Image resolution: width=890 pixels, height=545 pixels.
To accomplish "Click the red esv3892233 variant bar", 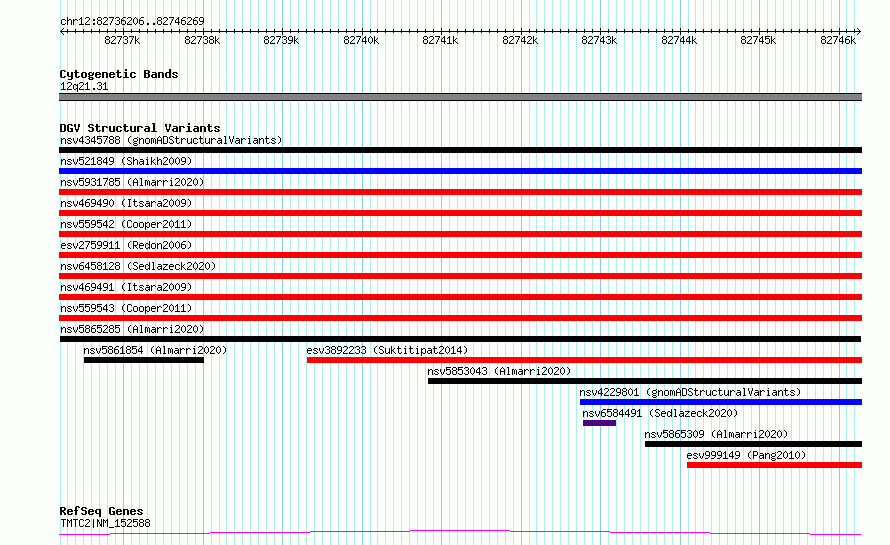I will (584, 360).
